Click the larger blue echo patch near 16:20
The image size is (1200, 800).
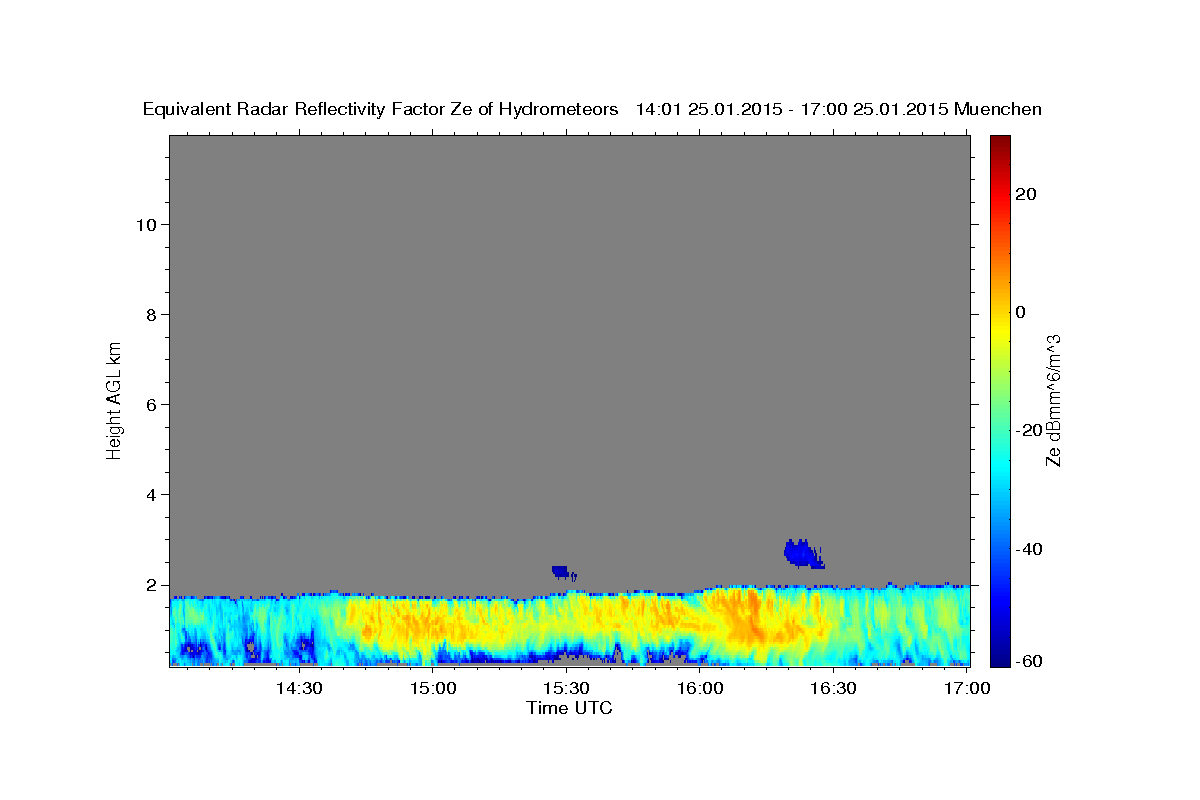point(803,553)
